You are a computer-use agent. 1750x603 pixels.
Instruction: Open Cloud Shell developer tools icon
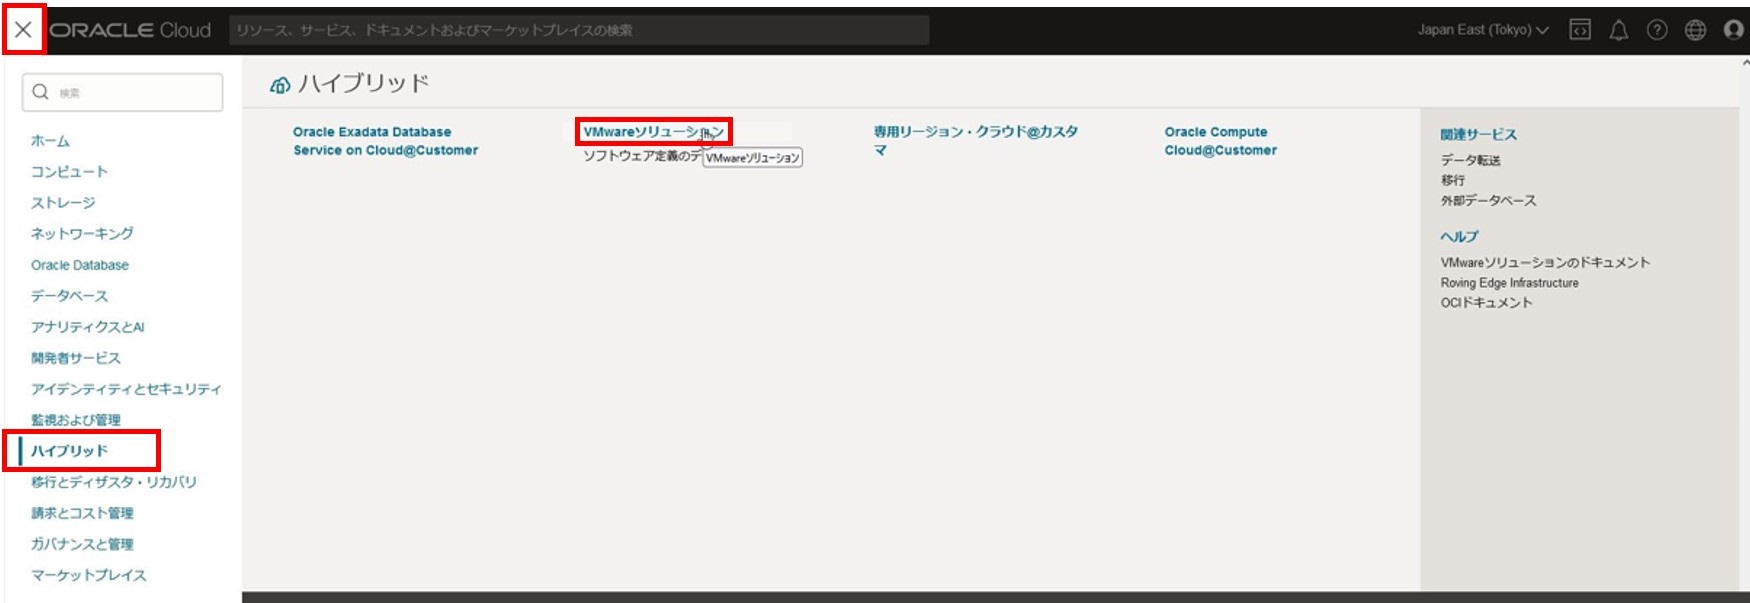[x=1580, y=30]
